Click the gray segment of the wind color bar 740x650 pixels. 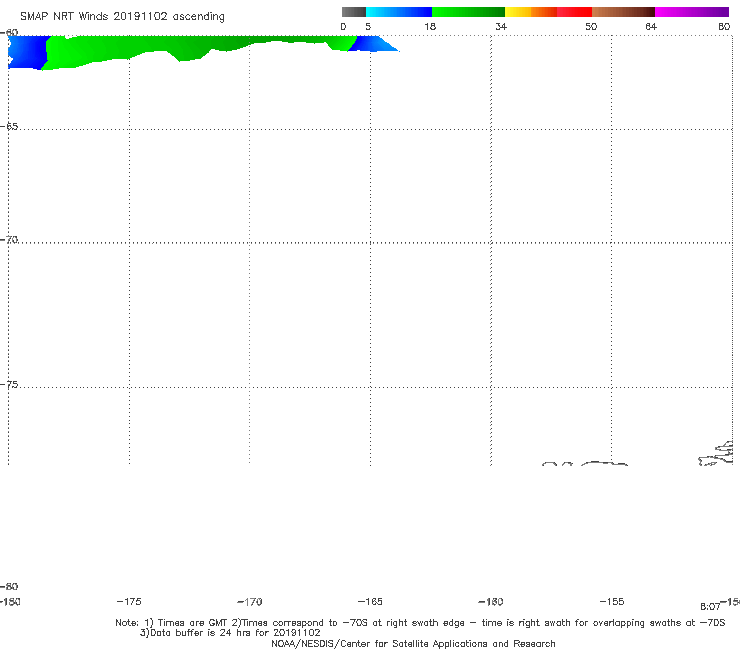tap(353, 12)
